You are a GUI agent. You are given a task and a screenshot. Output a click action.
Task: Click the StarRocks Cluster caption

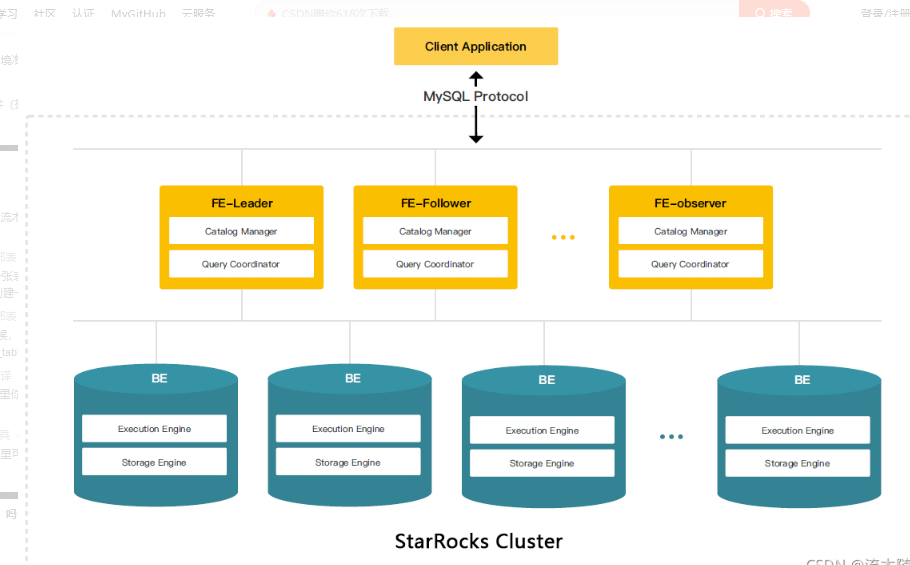tap(479, 541)
